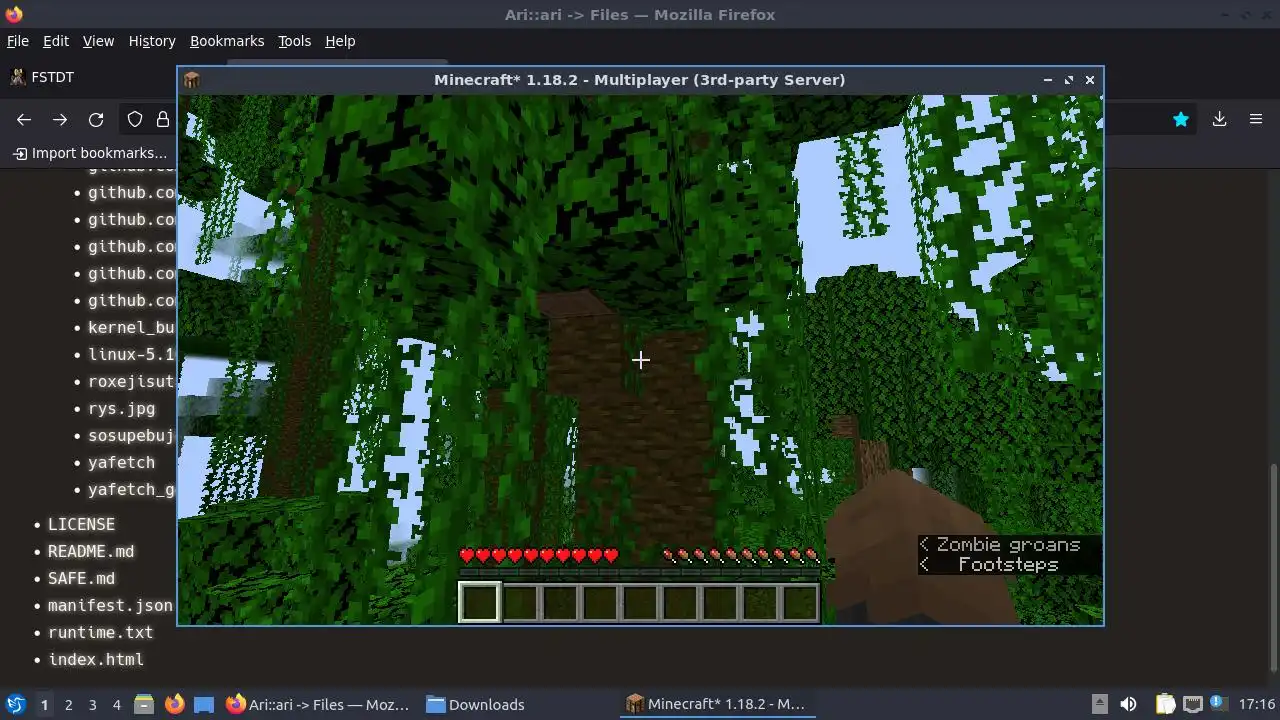Switch to workspace 4 in the panel
This screenshot has width=1280, height=720.
pyautogui.click(x=116, y=704)
